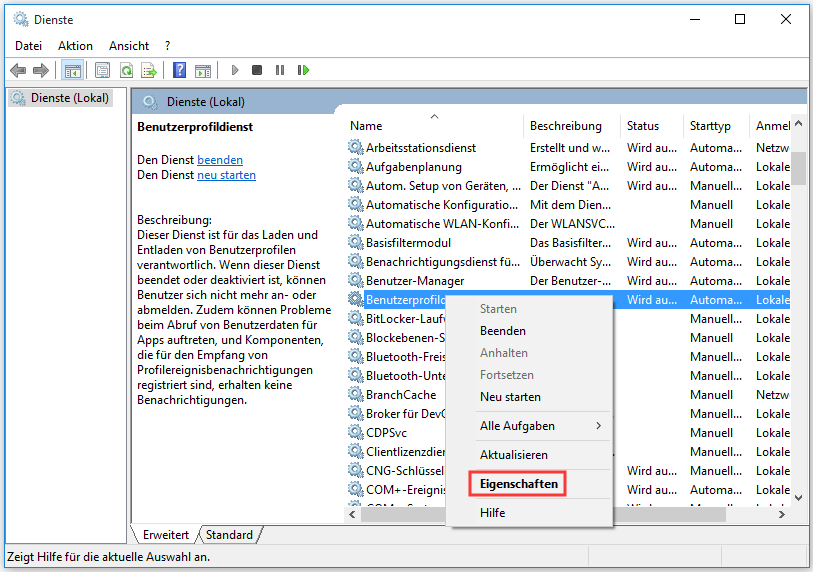This screenshot has height=572, width=813.
Task: Choose Hilfe in the context menu
Action: [529, 513]
